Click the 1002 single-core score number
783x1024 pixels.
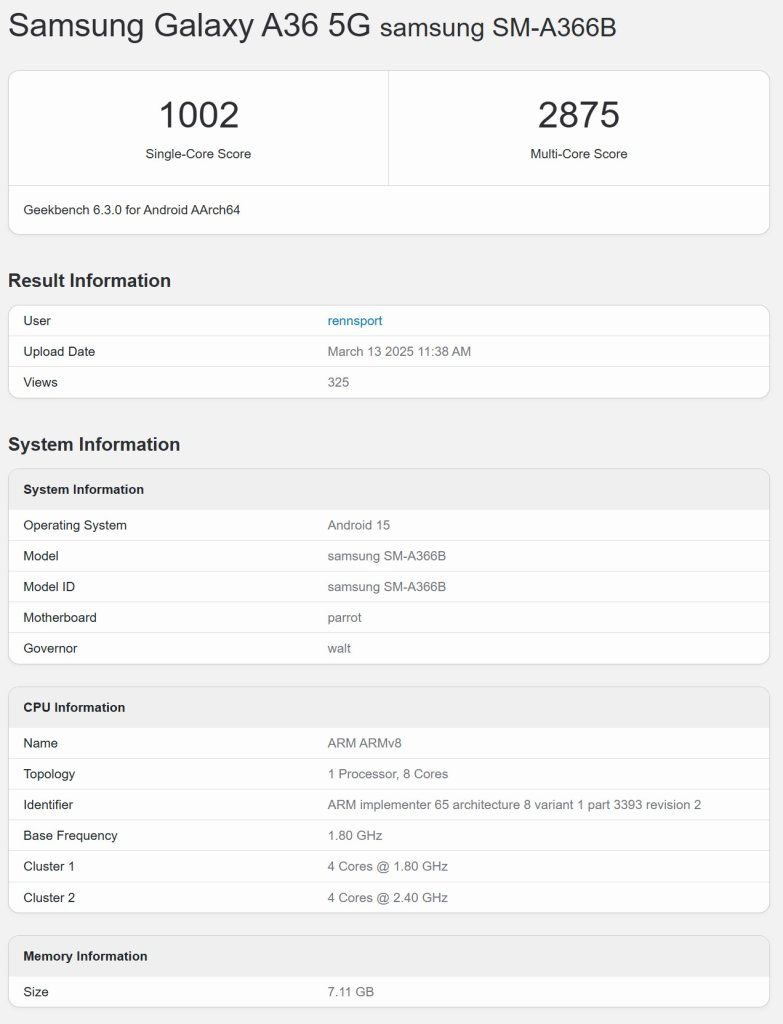(x=198, y=116)
